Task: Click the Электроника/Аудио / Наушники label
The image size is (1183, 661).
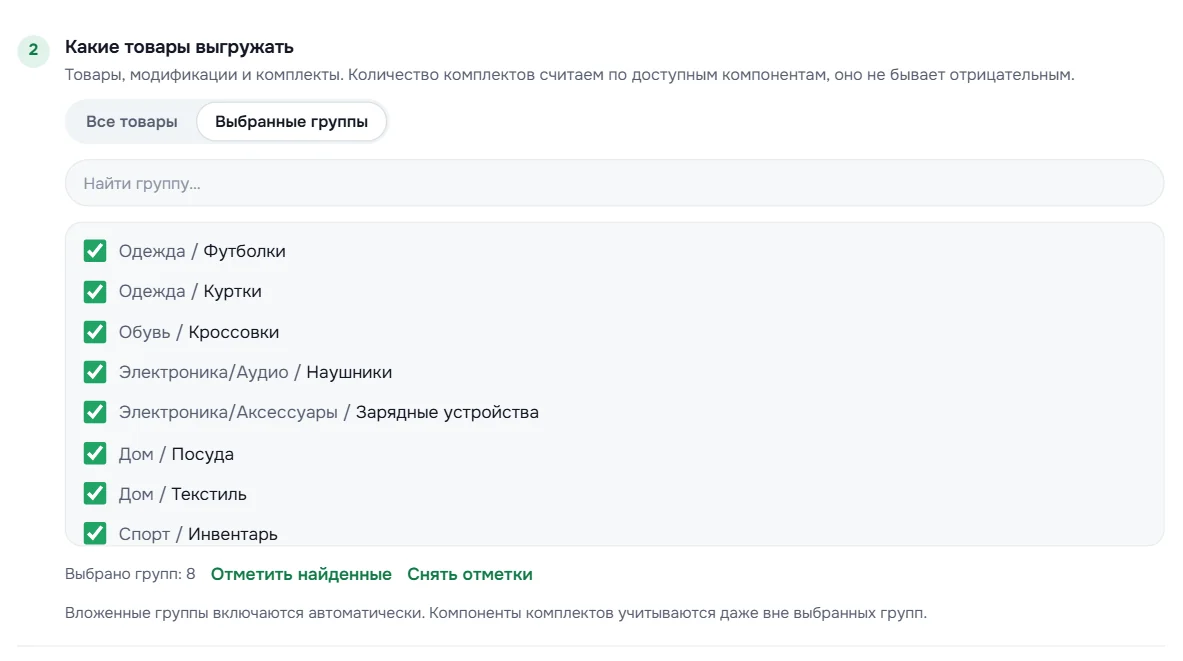Action: coord(256,372)
